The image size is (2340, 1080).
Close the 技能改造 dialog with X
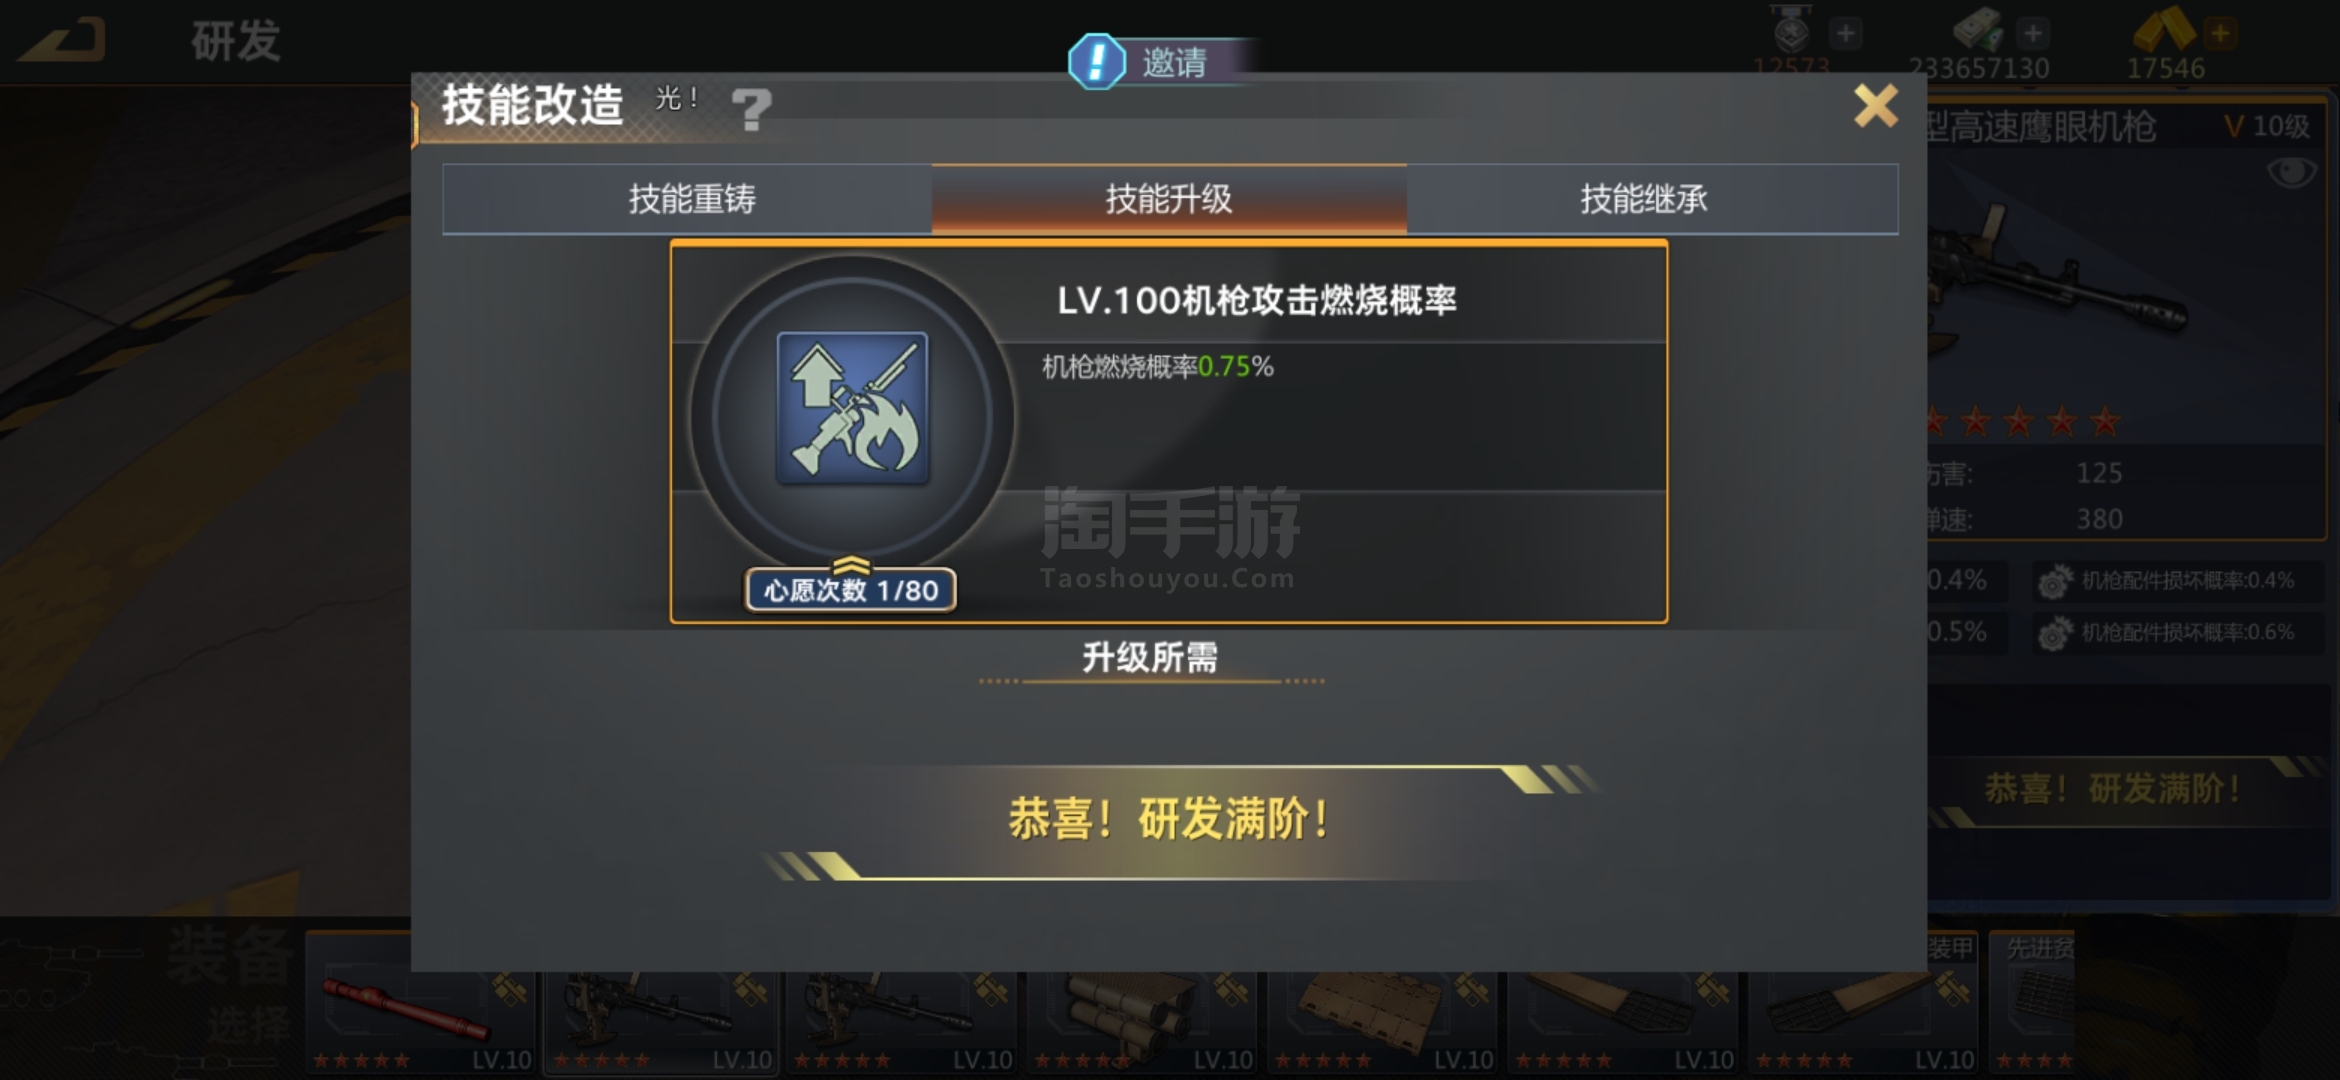pos(1875,105)
